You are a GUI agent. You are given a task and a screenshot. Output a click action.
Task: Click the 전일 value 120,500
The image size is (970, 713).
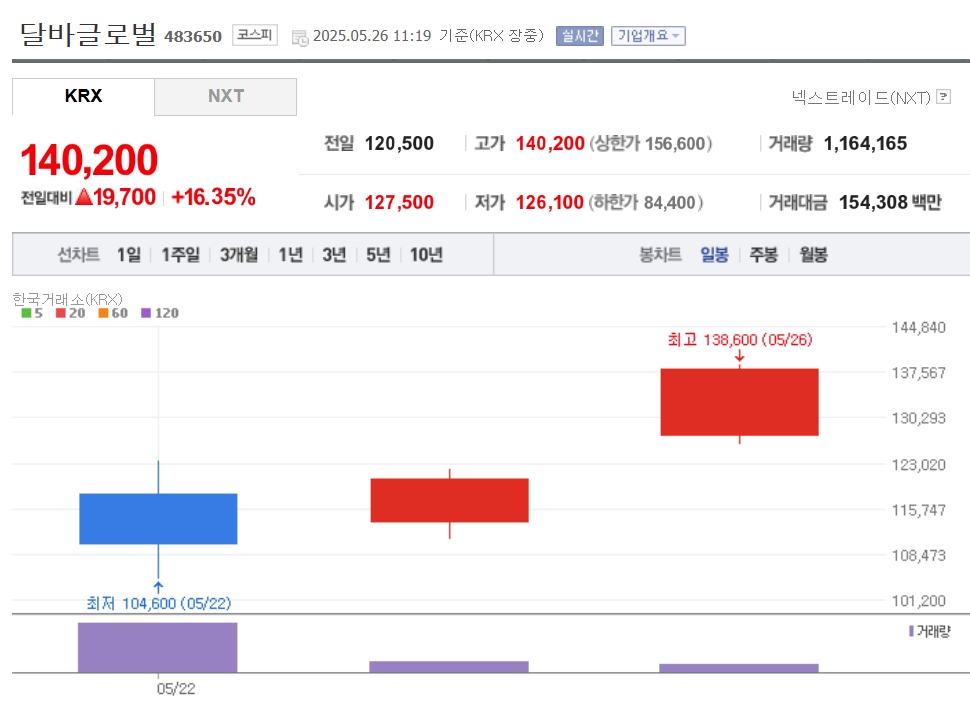tap(399, 143)
